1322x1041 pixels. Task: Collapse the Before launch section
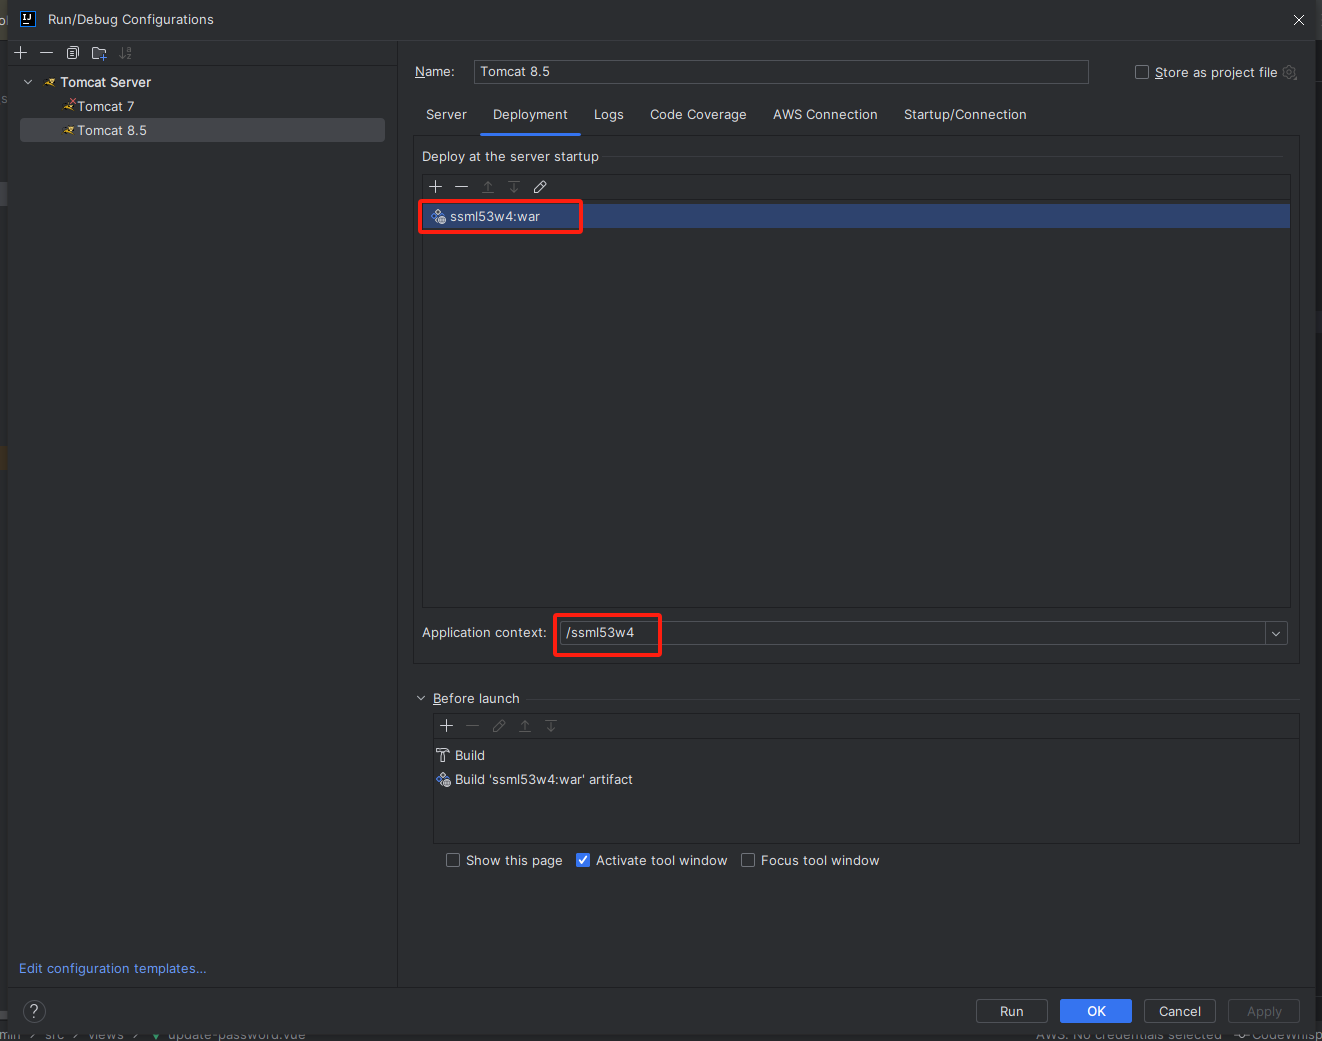click(421, 698)
